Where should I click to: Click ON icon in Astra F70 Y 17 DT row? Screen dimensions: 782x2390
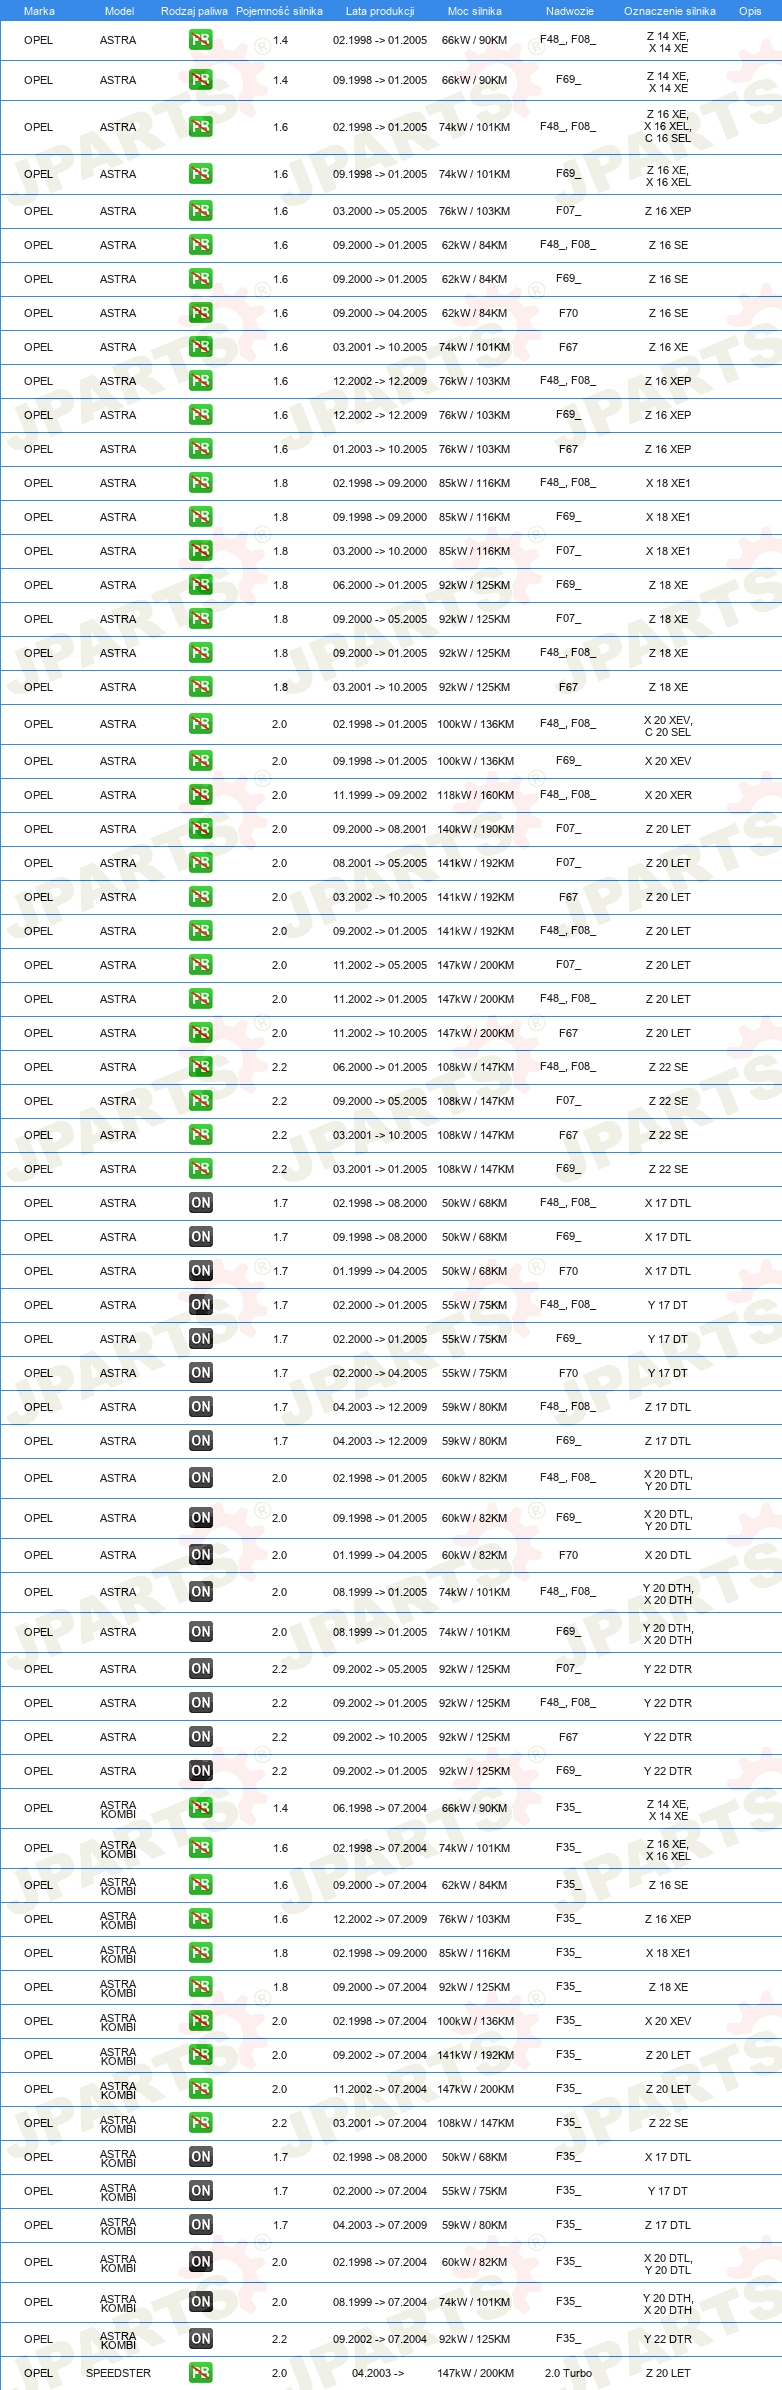[x=200, y=1373]
